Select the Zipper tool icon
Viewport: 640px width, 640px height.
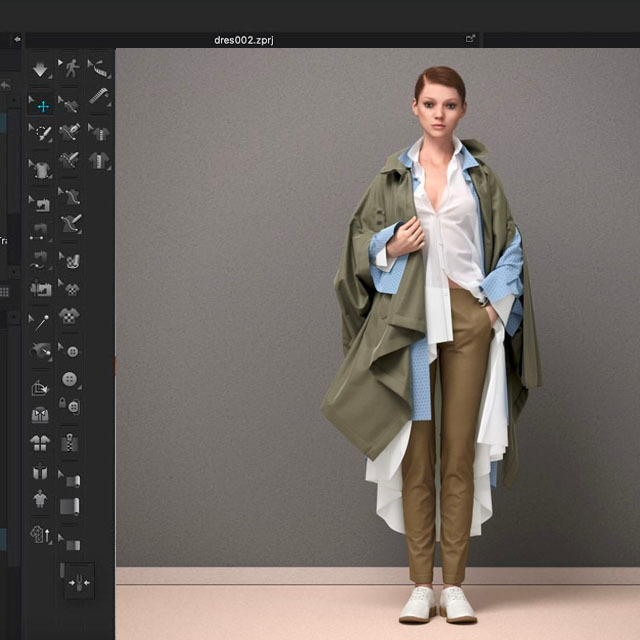(x=69, y=440)
